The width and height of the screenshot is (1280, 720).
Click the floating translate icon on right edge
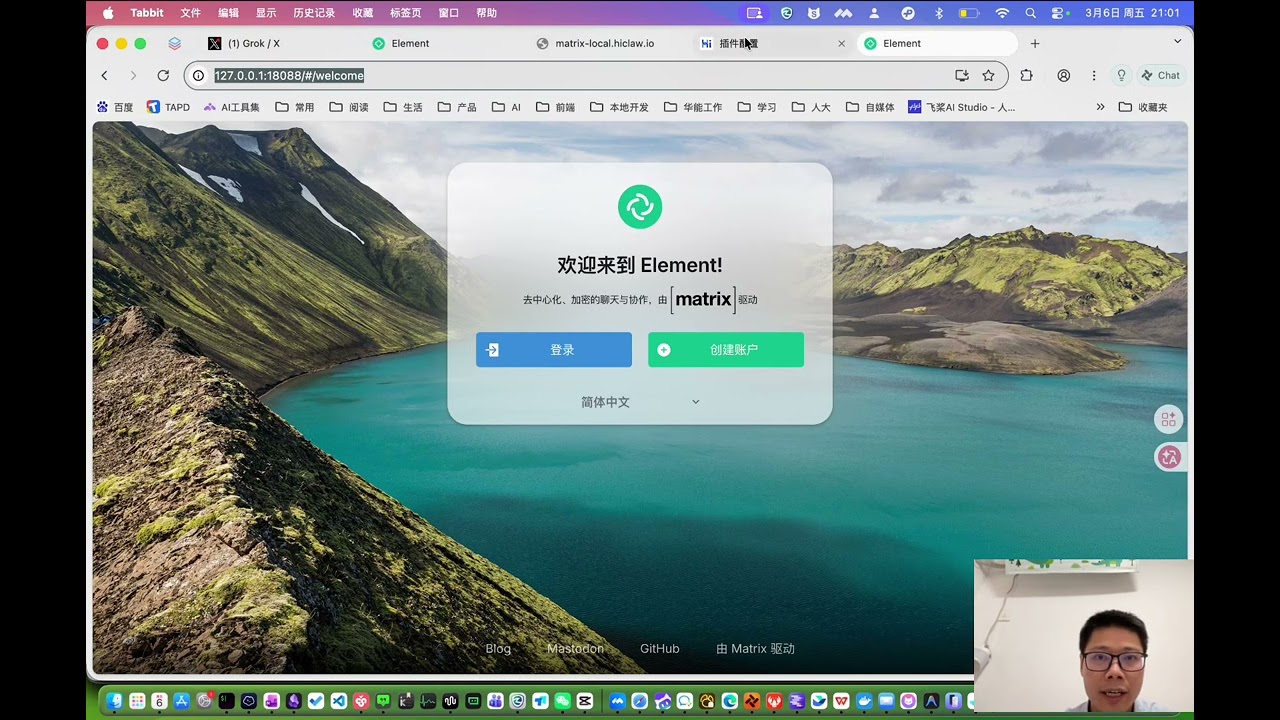pos(1168,457)
